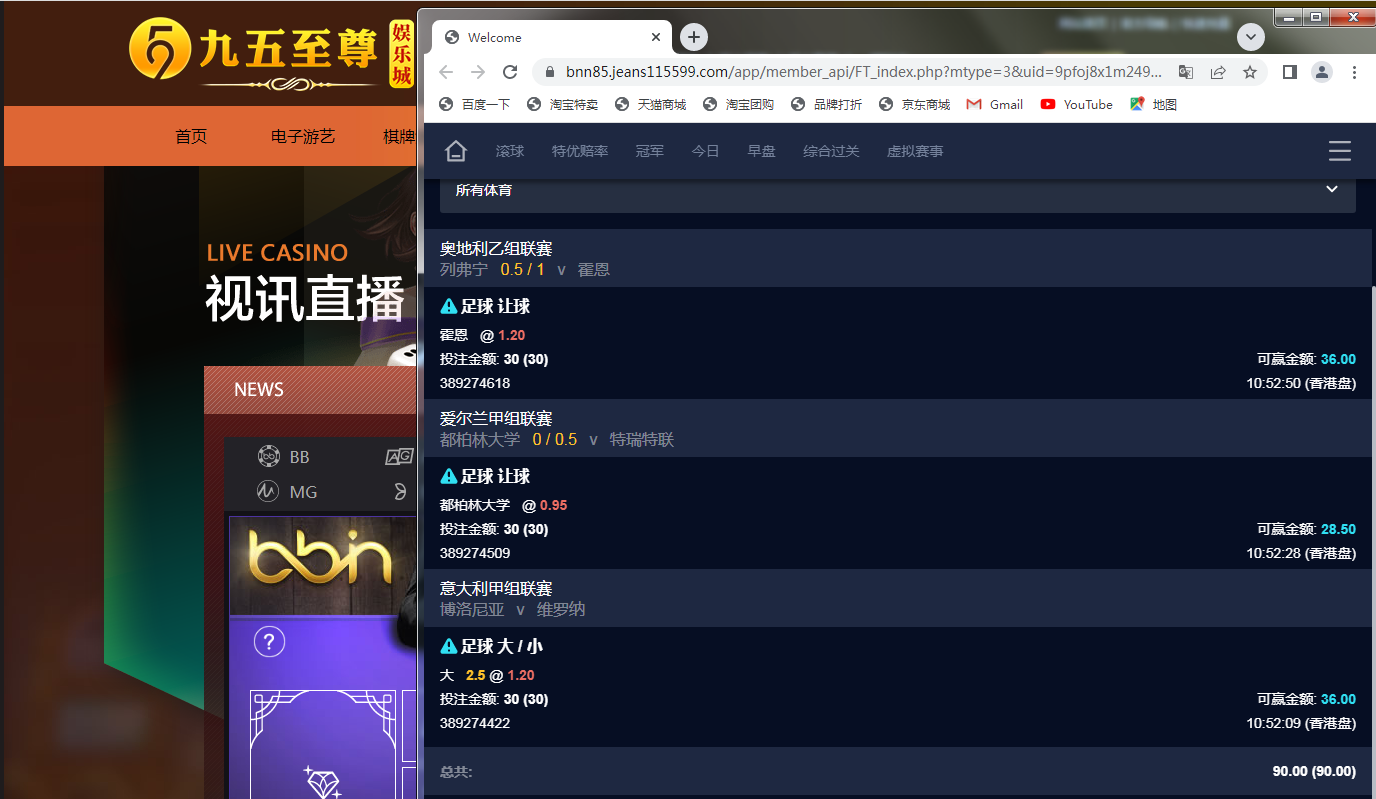Image resolution: width=1376 pixels, height=799 pixels.
Task: Click the warning icon beside the 都柏林大学 @ 0.95 bet
Action: [x=448, y=477]
